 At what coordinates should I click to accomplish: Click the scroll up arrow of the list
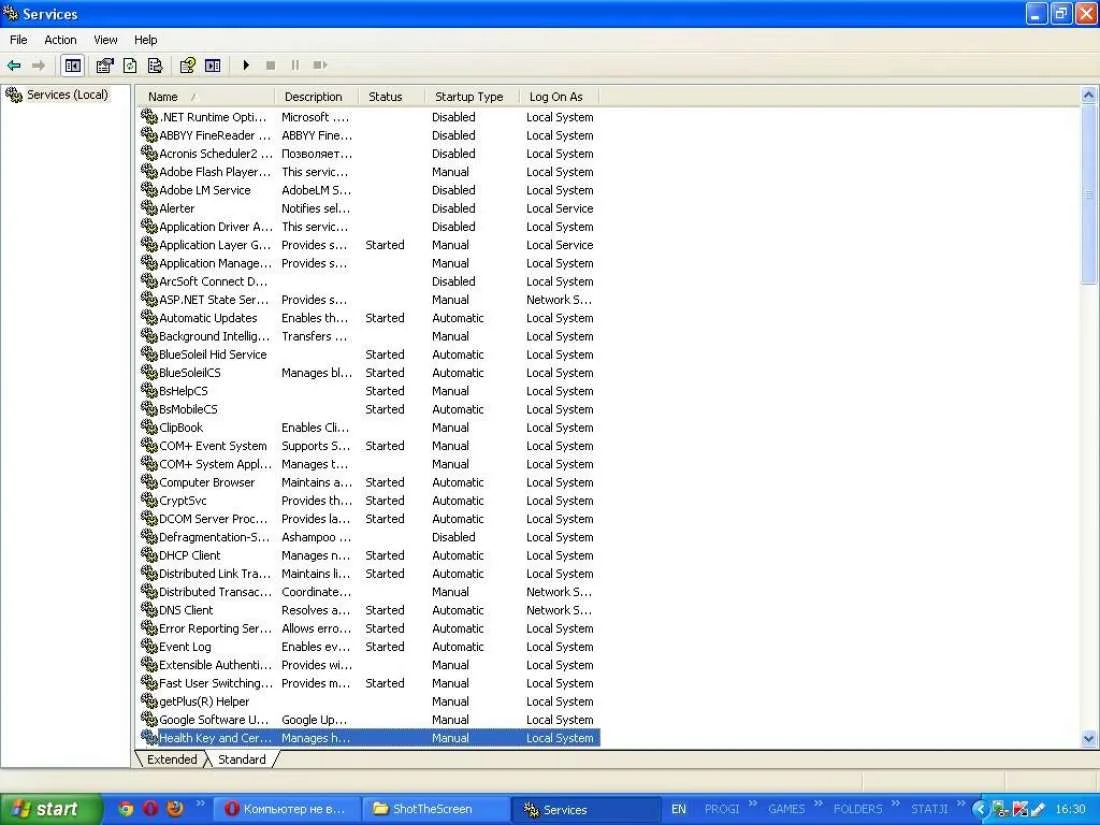point(1089,95)
